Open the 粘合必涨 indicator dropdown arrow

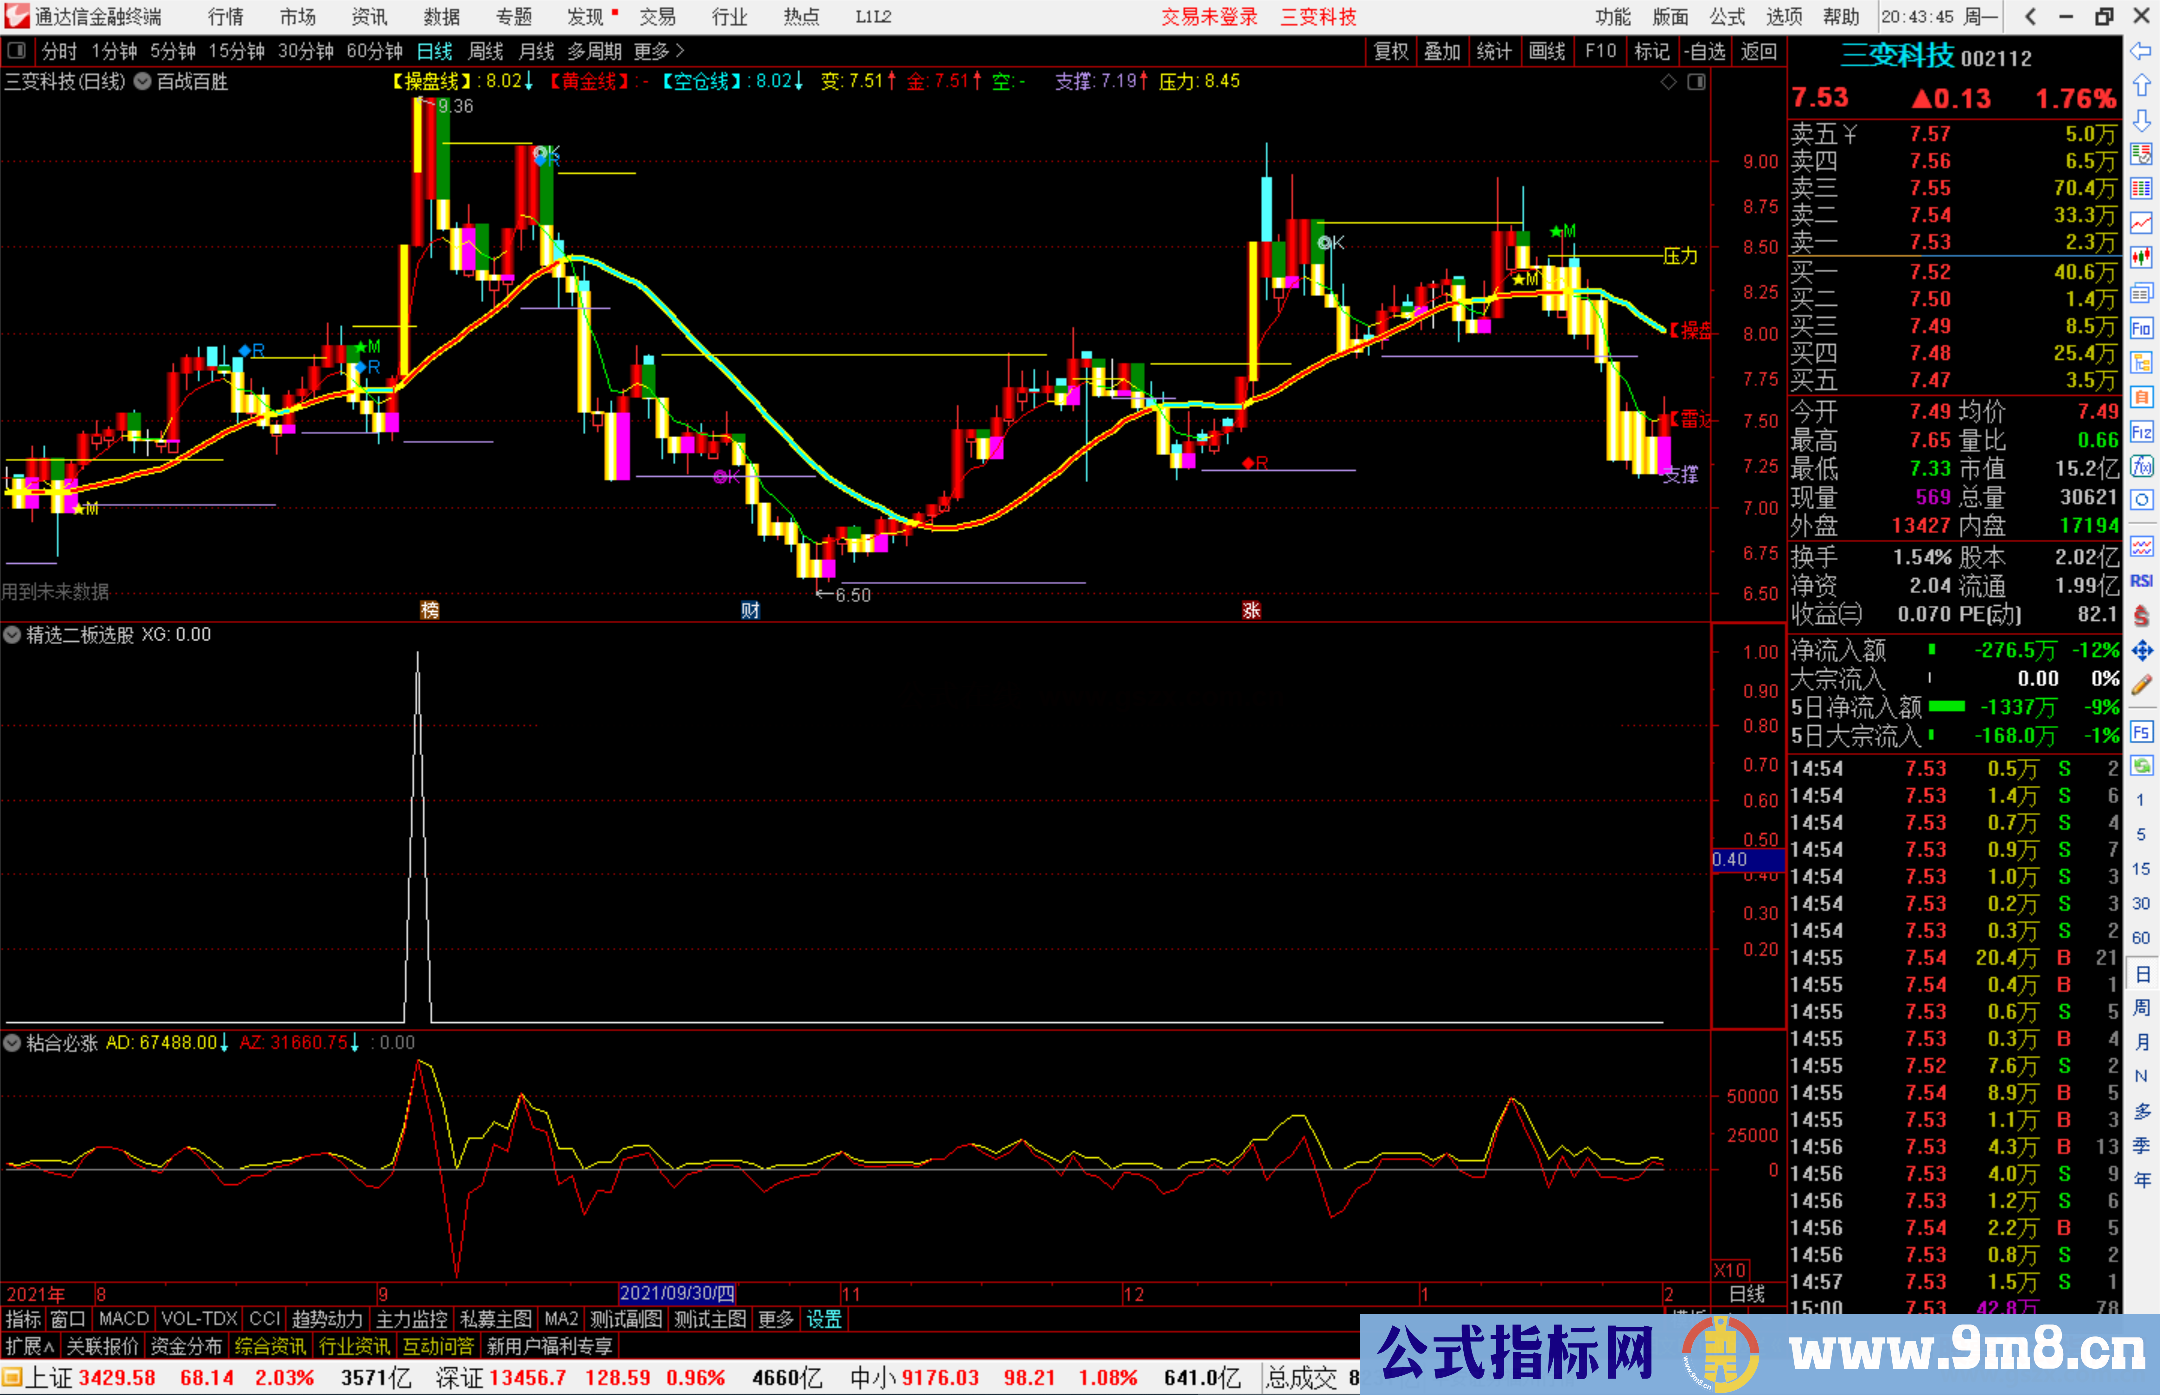12,1043
